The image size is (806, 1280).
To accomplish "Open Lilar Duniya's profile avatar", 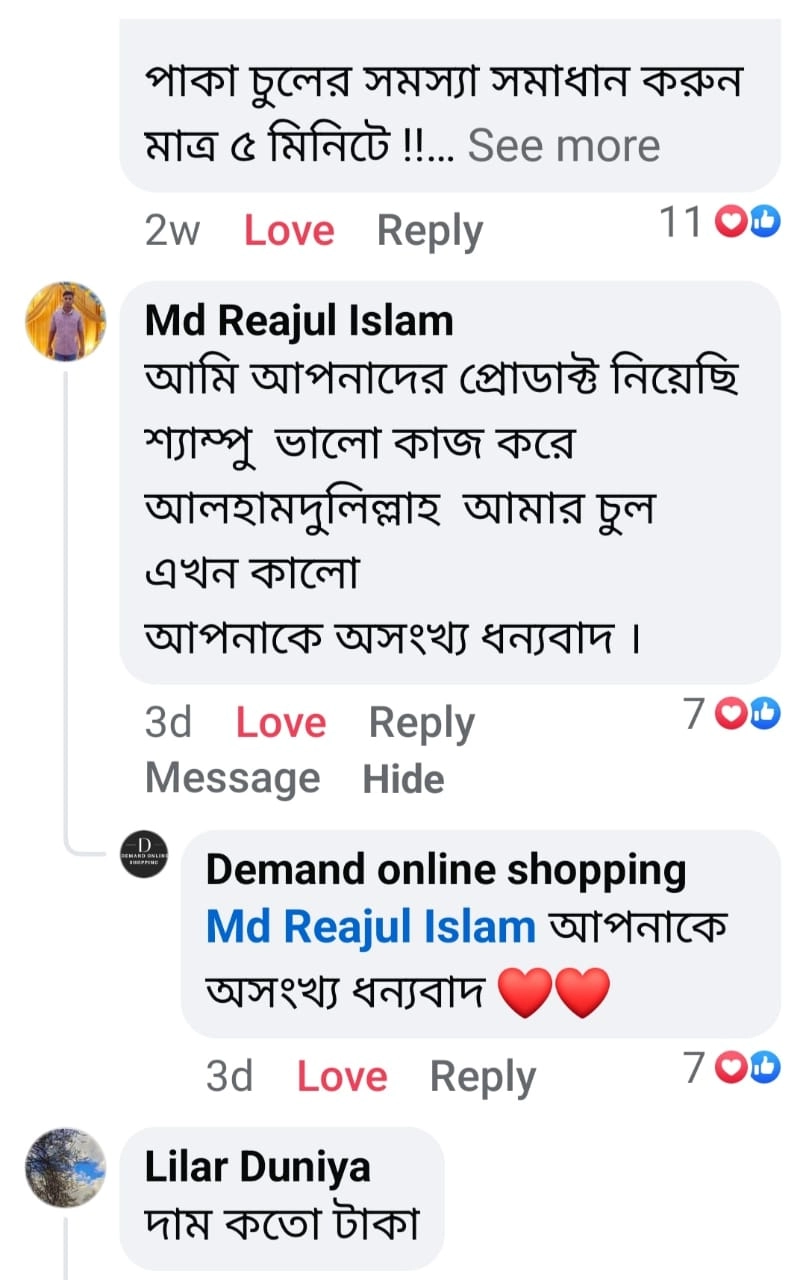I will (x=65, y=1167).
